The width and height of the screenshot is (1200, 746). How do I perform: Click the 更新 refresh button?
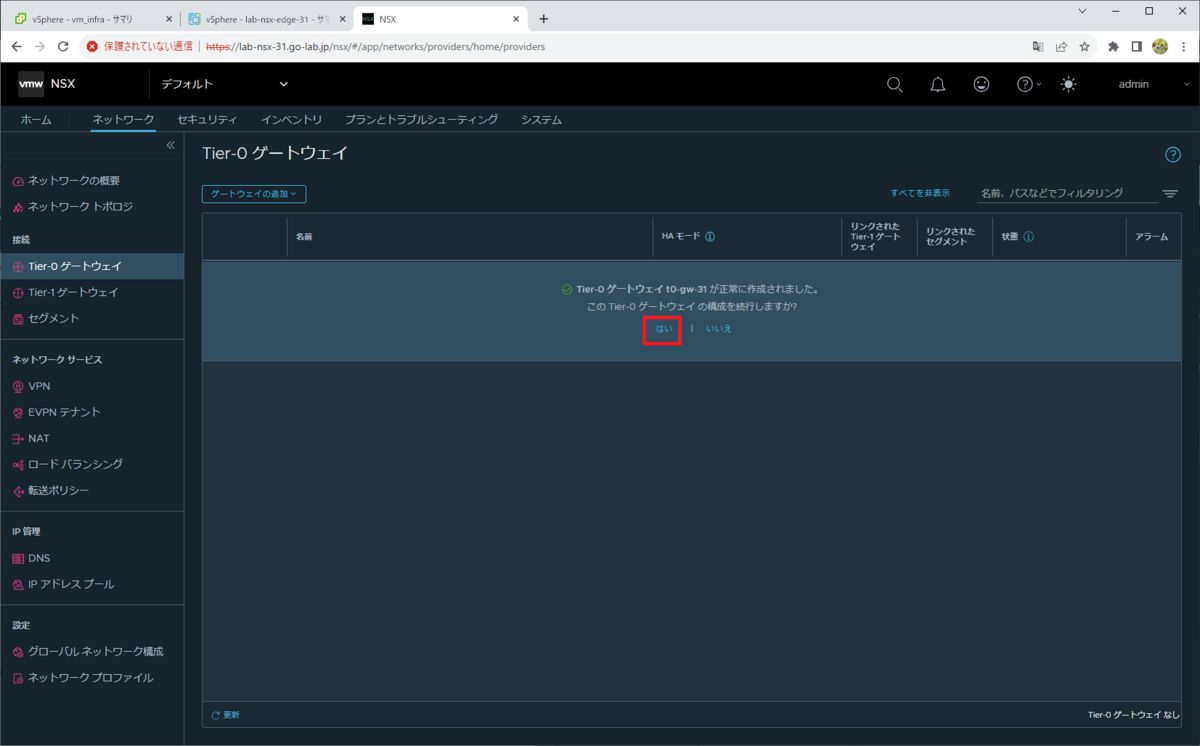[225, 715]
